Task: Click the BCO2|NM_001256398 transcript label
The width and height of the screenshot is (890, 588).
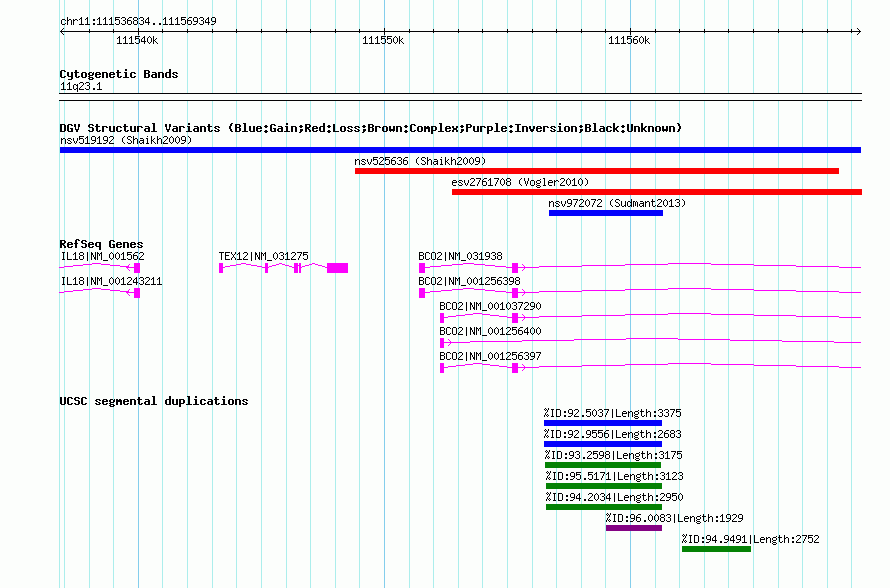Action: (469, 282)
